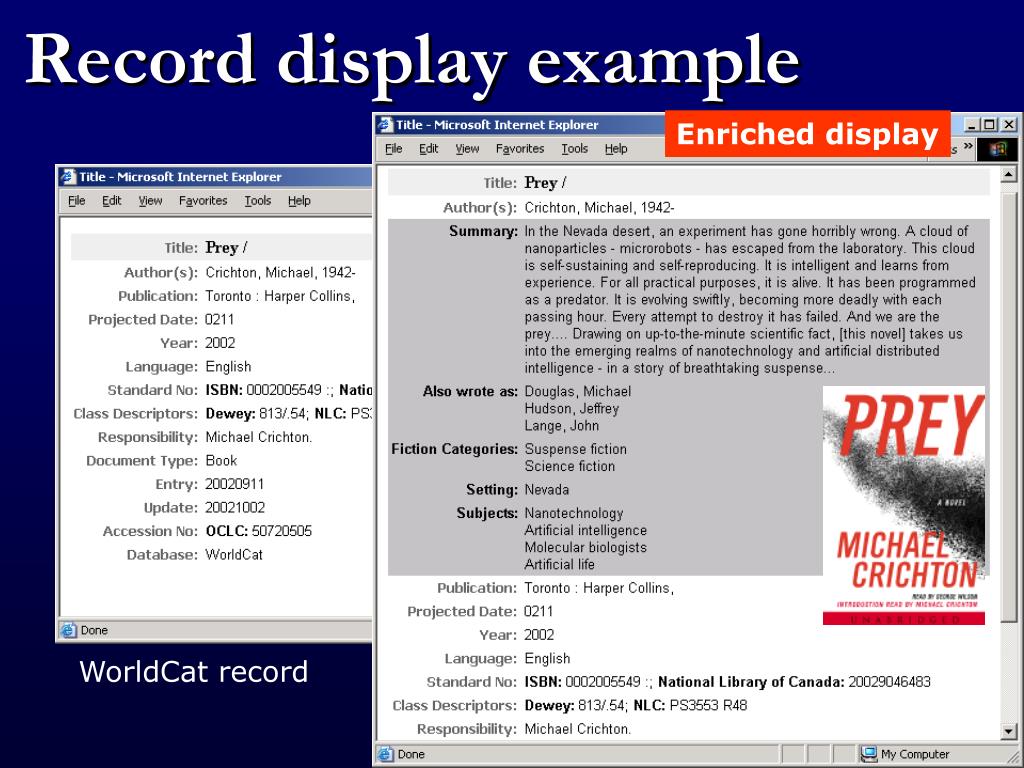
Task: Click 'Michael Crichton.' responsibility in WorldCat window
Action: tap(259, 437)
